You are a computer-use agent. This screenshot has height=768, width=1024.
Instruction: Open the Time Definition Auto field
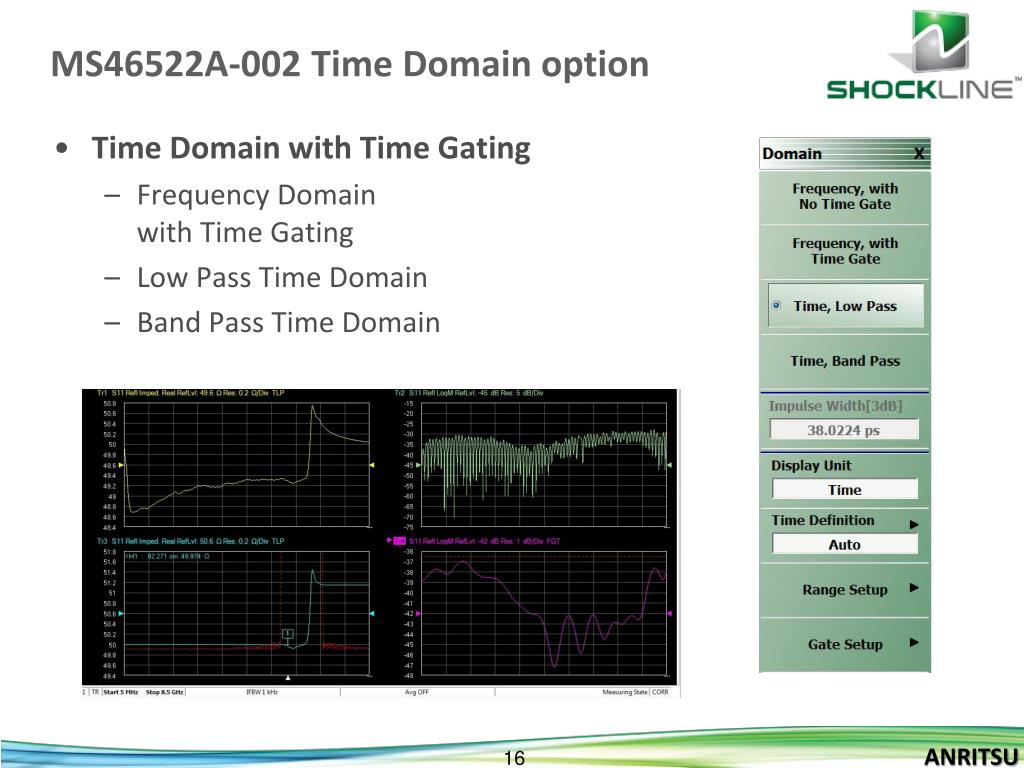pyautogui.click(x=844, y=544)
